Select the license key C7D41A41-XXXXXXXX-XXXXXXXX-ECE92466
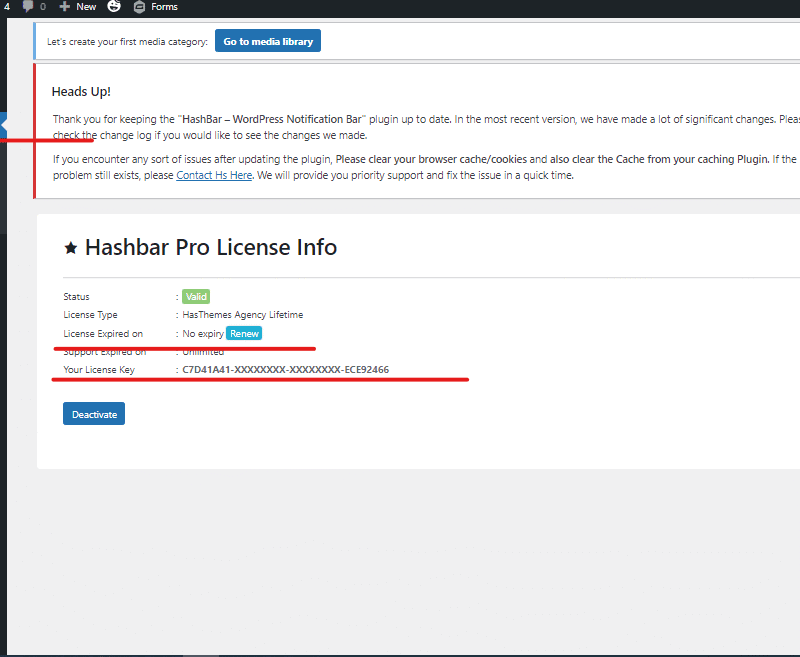Viewport: 800px width, 657px height. tap(286, 369)
